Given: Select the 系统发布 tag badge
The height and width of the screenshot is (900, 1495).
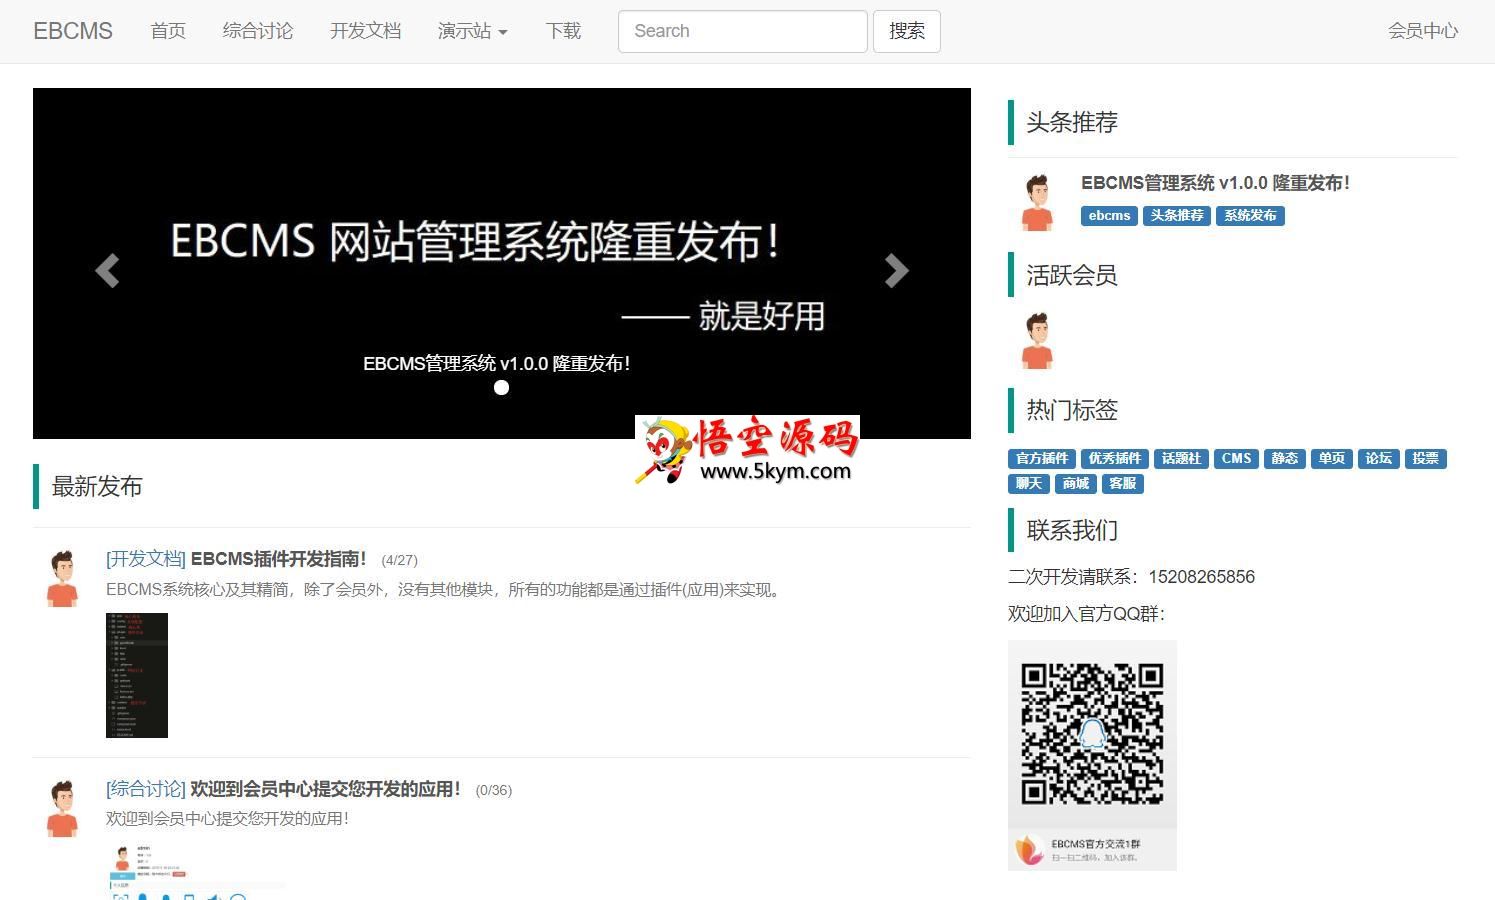Looking at the screenshot, I should point(1250,216).
